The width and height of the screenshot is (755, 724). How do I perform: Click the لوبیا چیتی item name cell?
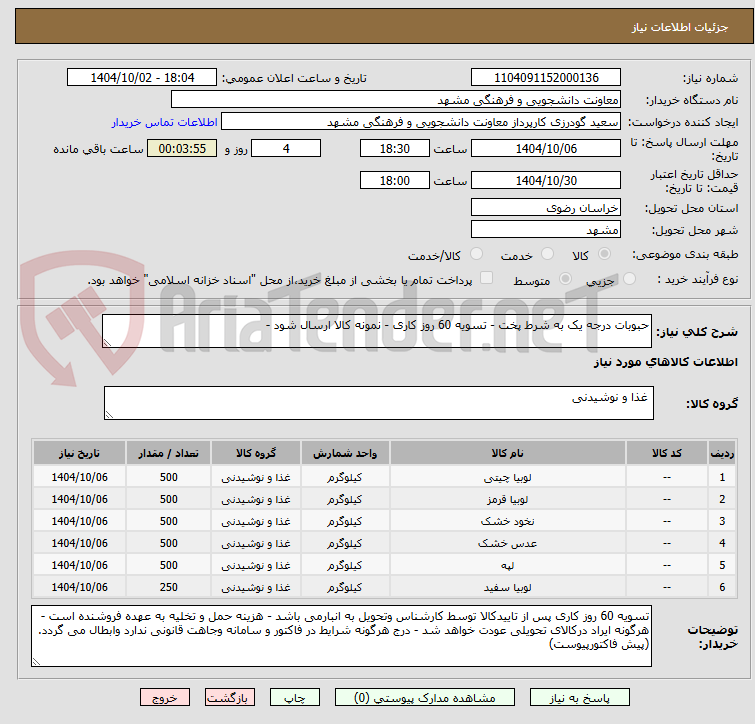tap(508, 477)
